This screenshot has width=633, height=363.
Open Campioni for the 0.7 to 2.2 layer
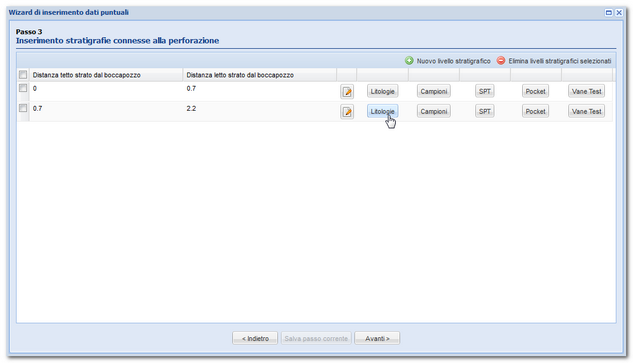click(x=434, y=111)
